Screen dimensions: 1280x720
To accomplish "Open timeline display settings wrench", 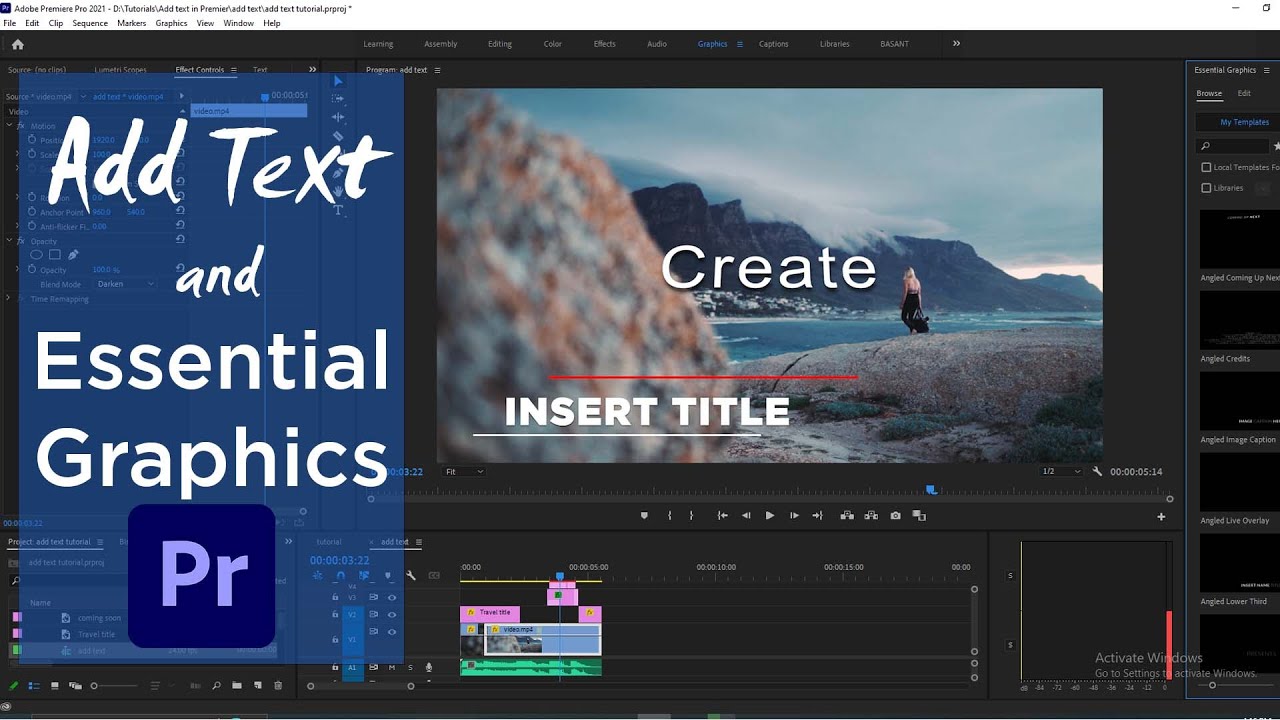I will tap(410, 575).
